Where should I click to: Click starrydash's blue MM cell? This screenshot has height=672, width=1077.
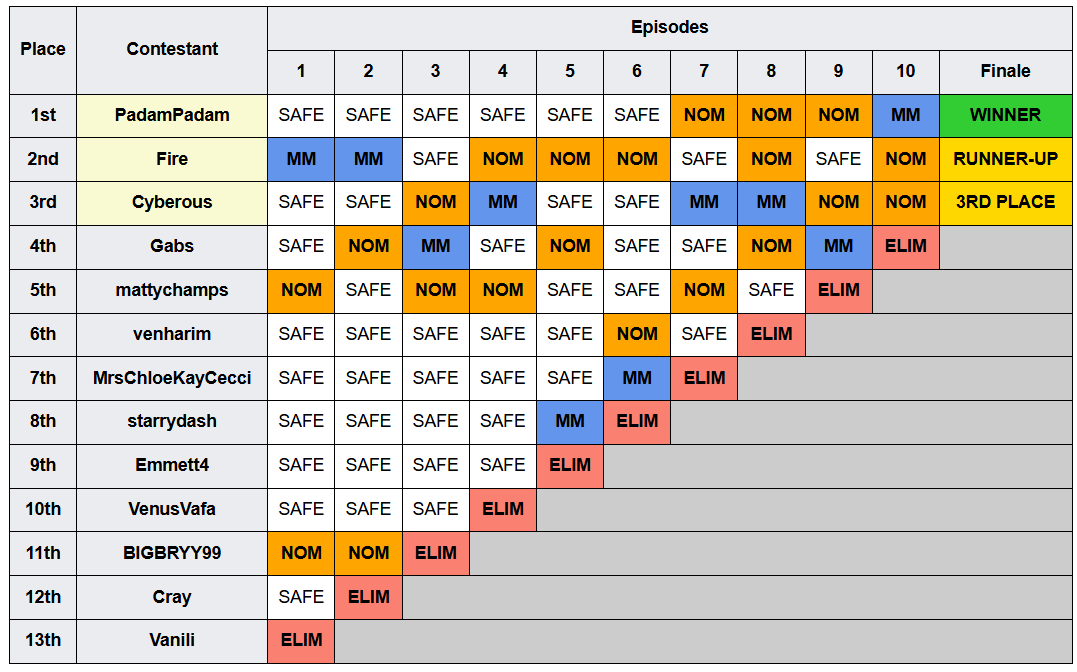(569, 421)
